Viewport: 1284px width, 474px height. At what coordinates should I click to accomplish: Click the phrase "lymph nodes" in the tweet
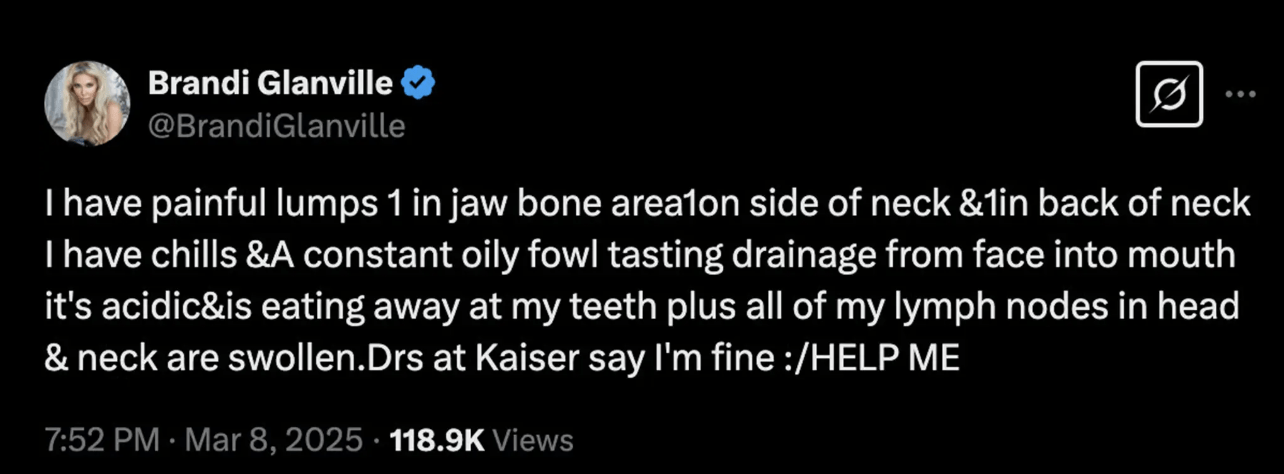[x=1020, y=306]
